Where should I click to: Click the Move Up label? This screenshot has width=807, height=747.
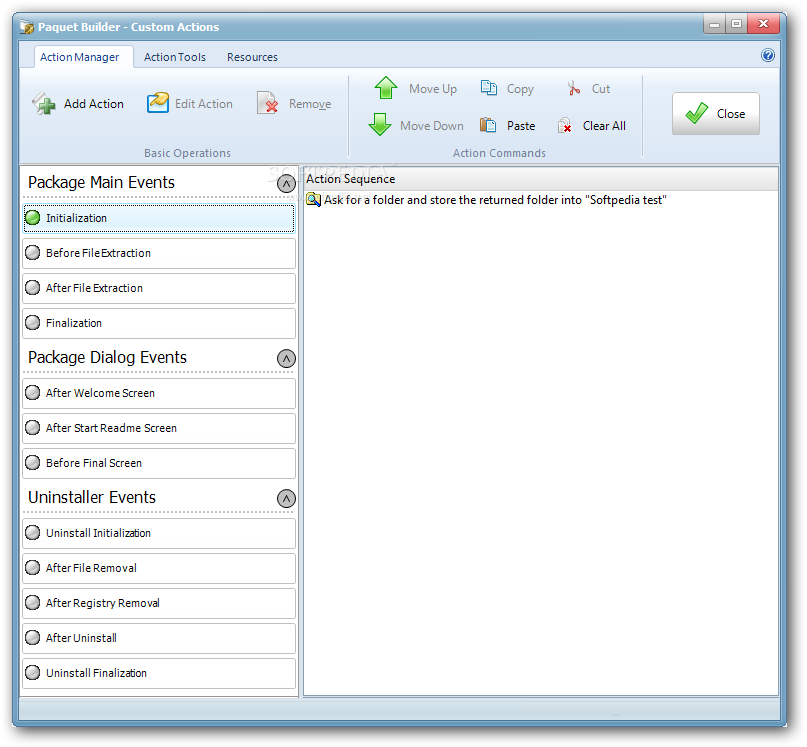tap(433, 89)
